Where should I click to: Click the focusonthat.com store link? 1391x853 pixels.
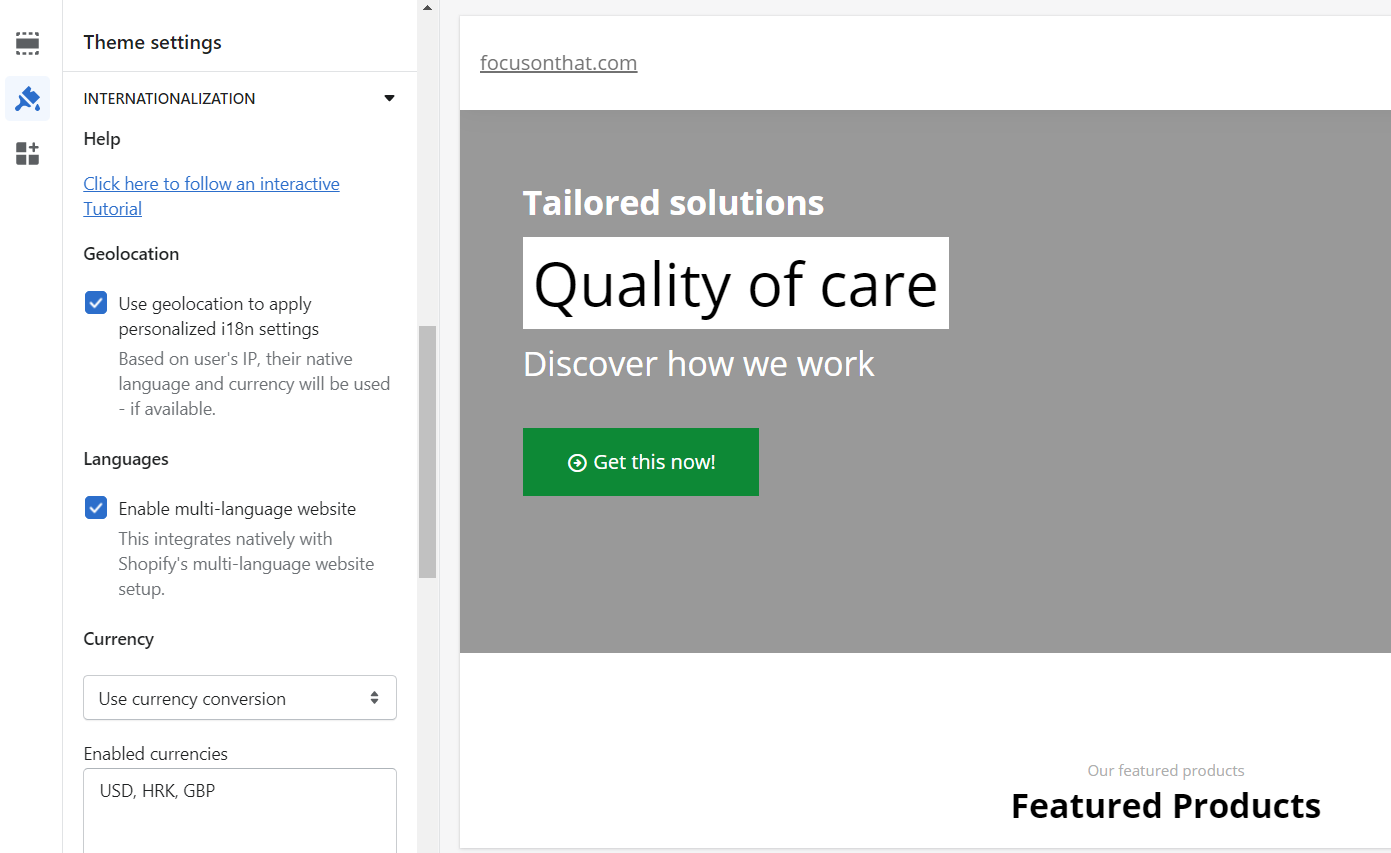pos(558,63)
